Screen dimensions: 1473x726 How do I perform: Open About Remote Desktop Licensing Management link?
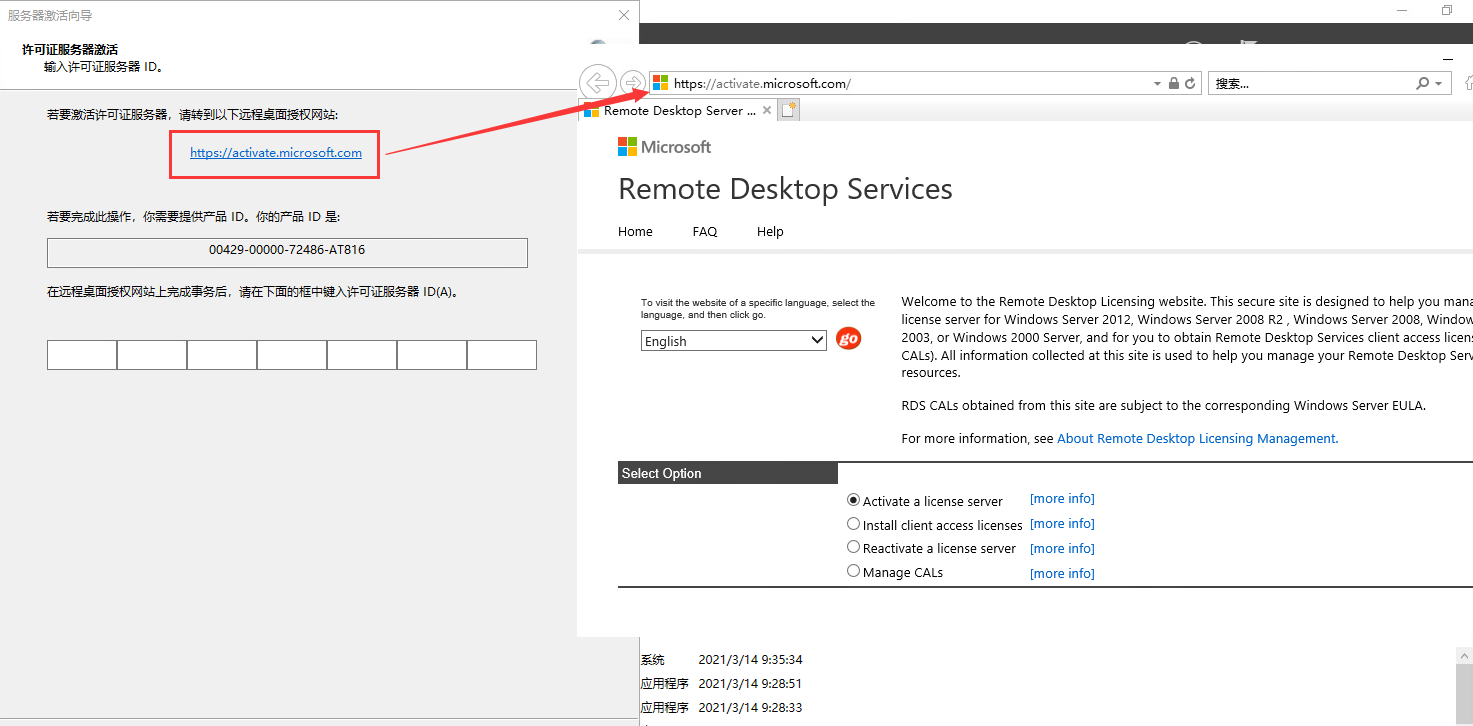1197,438
